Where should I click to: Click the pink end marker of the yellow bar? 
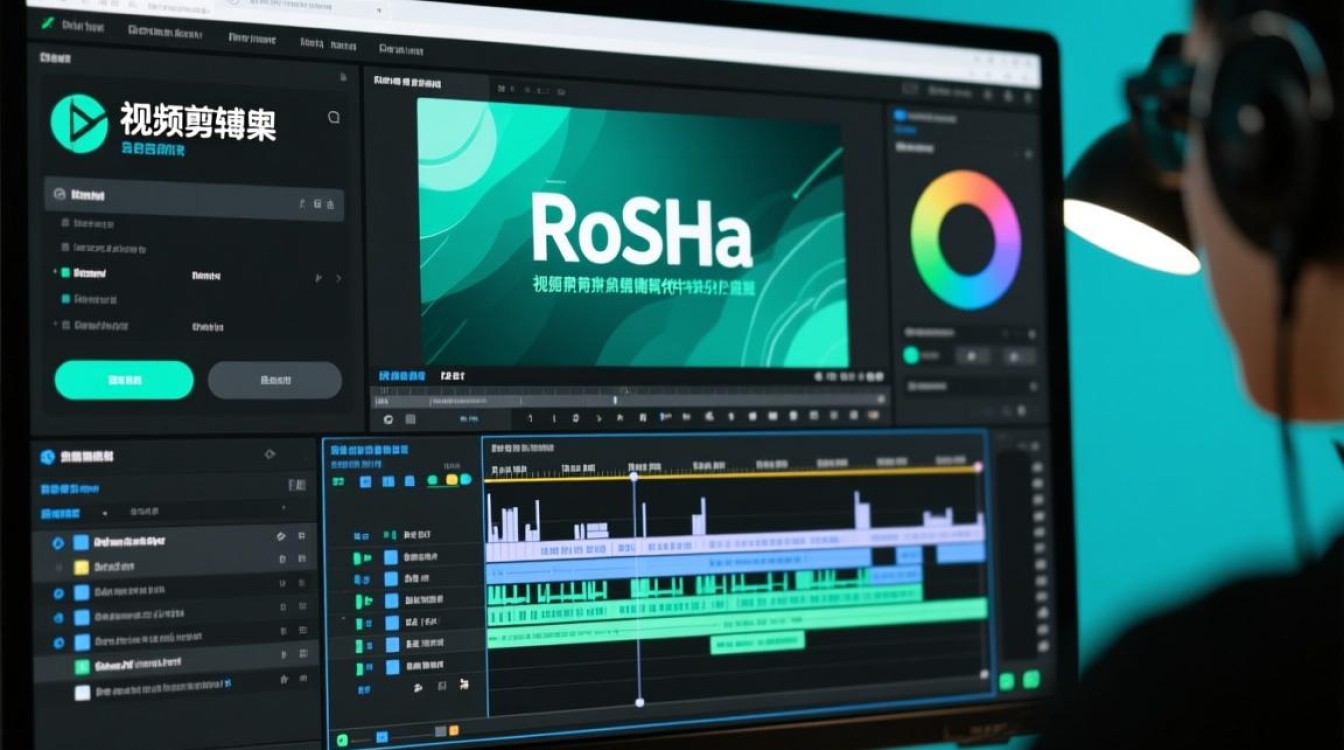[977, 467]
